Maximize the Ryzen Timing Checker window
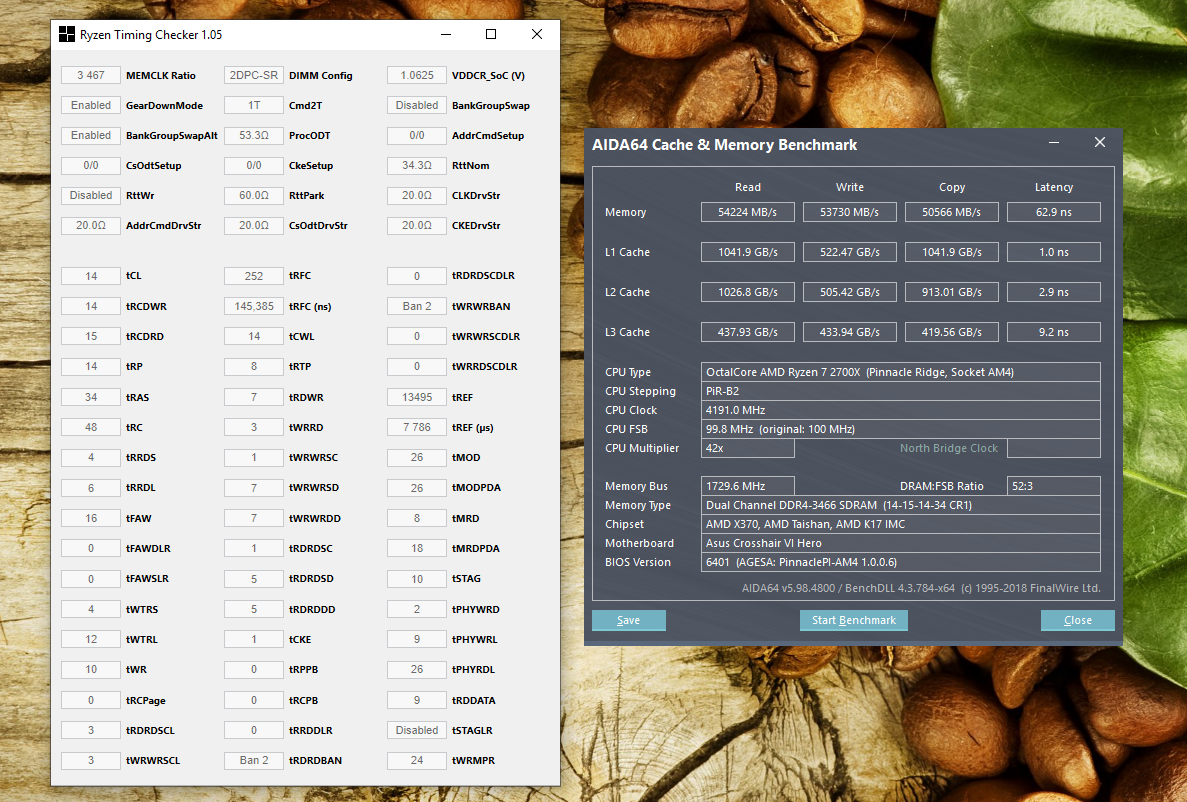This screenshot has width=1187, height=802. coord(491,34)
